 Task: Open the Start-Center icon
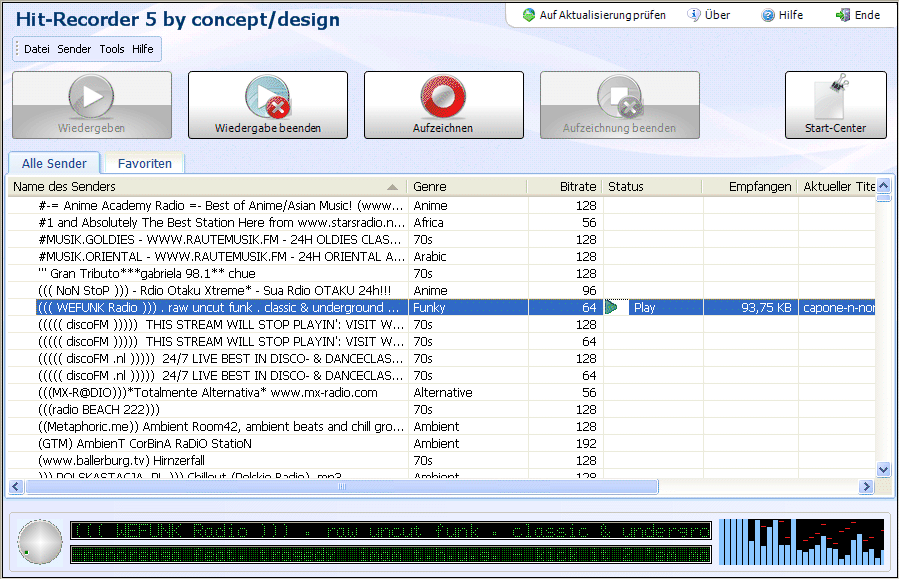pyautogui.click(x=835, y=98)
